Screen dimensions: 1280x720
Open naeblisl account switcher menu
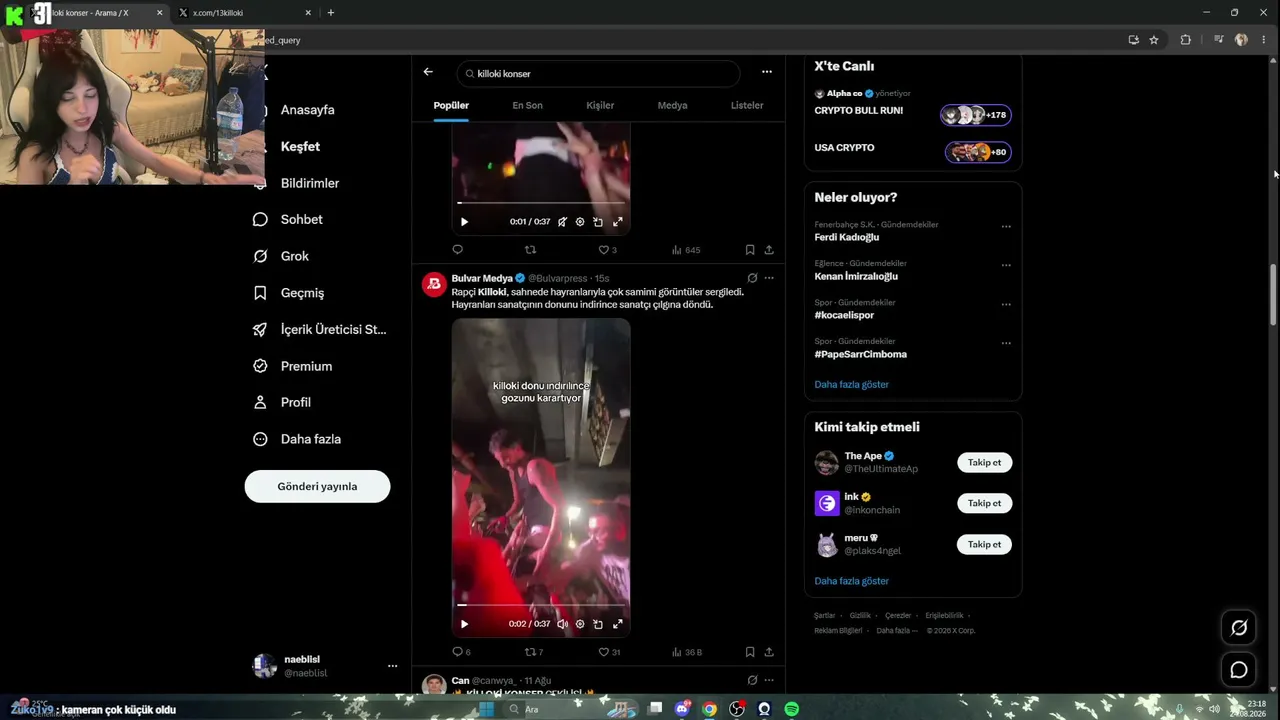coord(392,666)
